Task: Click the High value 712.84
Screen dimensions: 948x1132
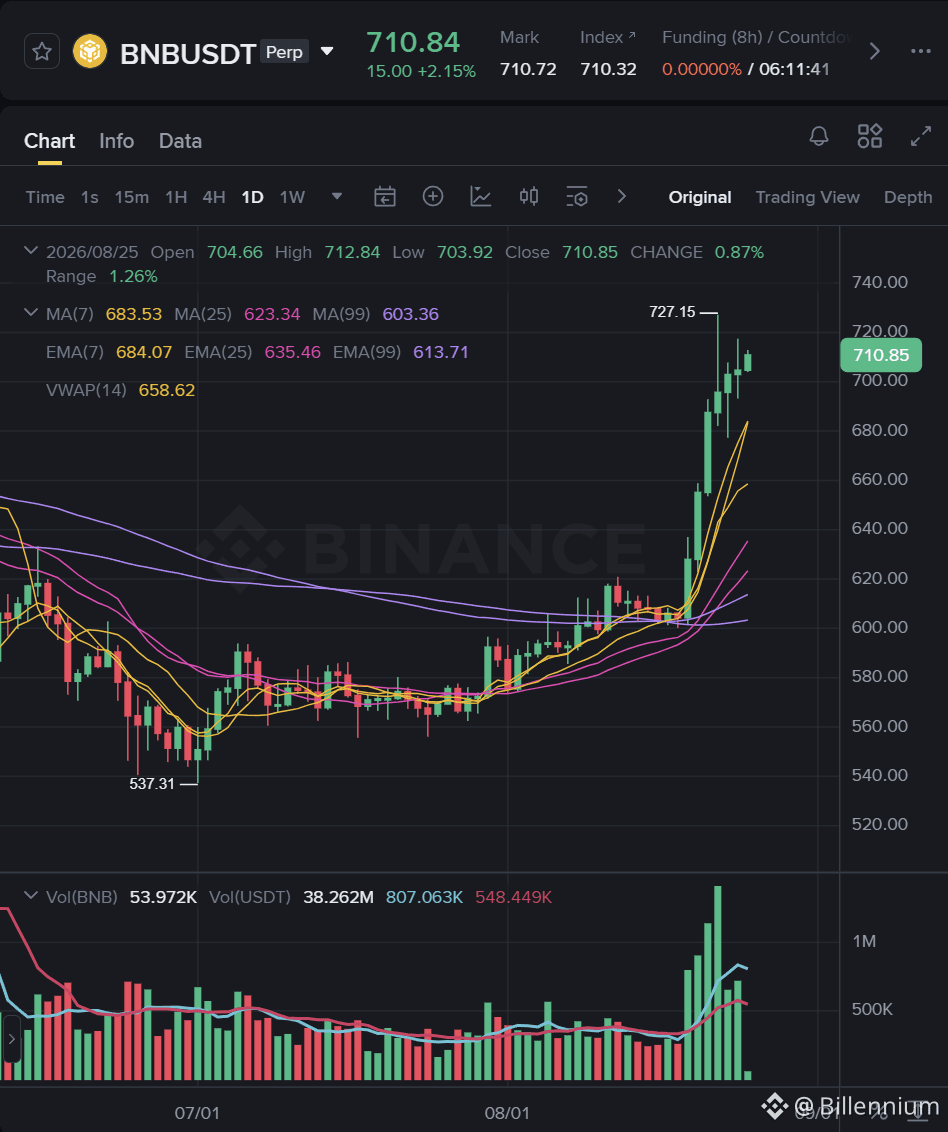Action: click(x=352, y=253)
